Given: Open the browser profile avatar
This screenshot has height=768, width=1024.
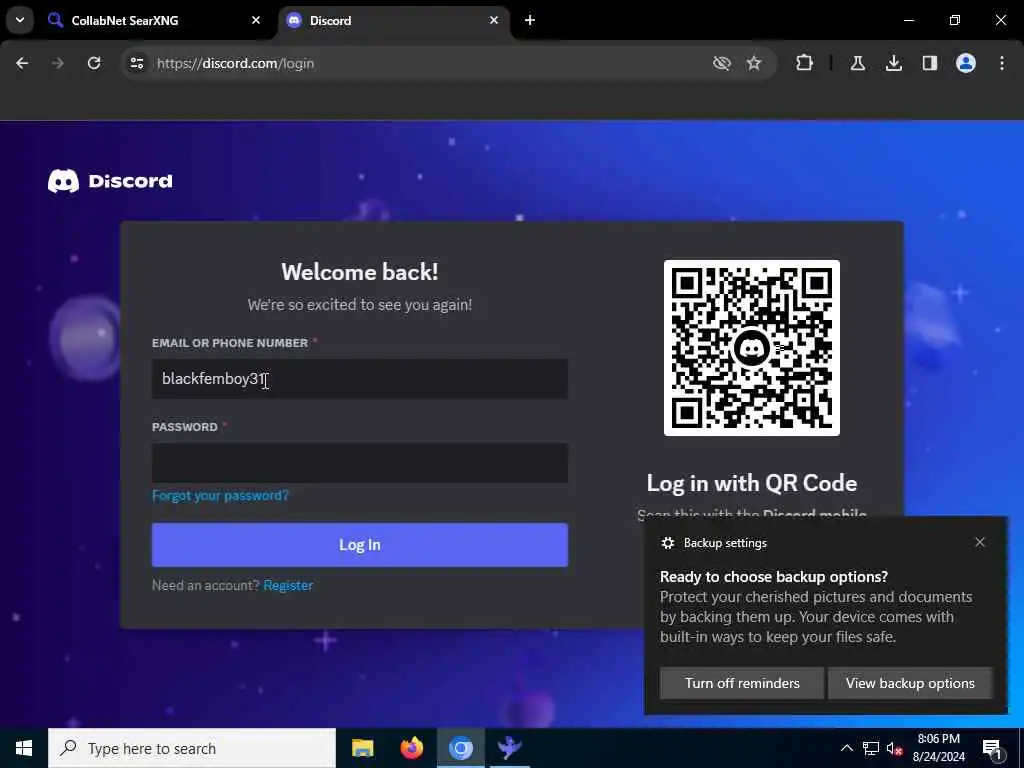Looking at the screenshot, I should point(965,63).
